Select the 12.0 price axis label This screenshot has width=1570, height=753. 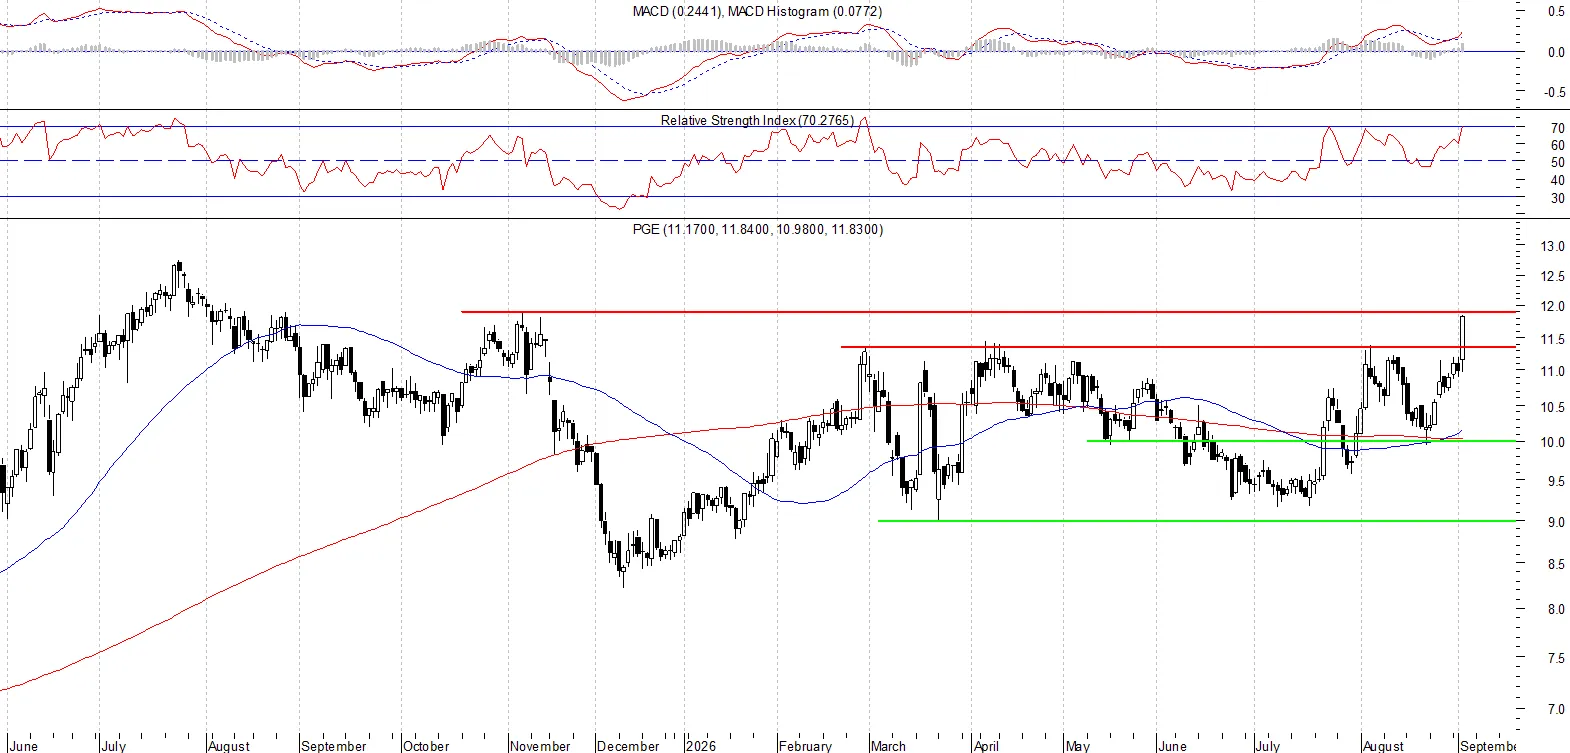[1552, 307]
